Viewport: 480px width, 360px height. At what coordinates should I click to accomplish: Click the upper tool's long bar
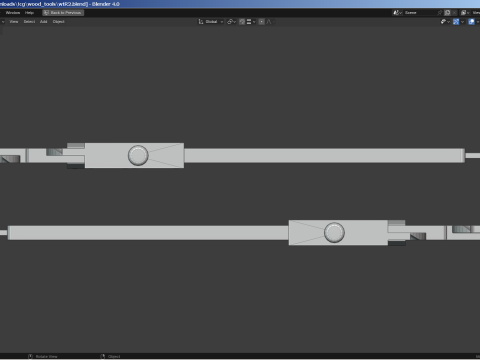(x=324, y=155)
